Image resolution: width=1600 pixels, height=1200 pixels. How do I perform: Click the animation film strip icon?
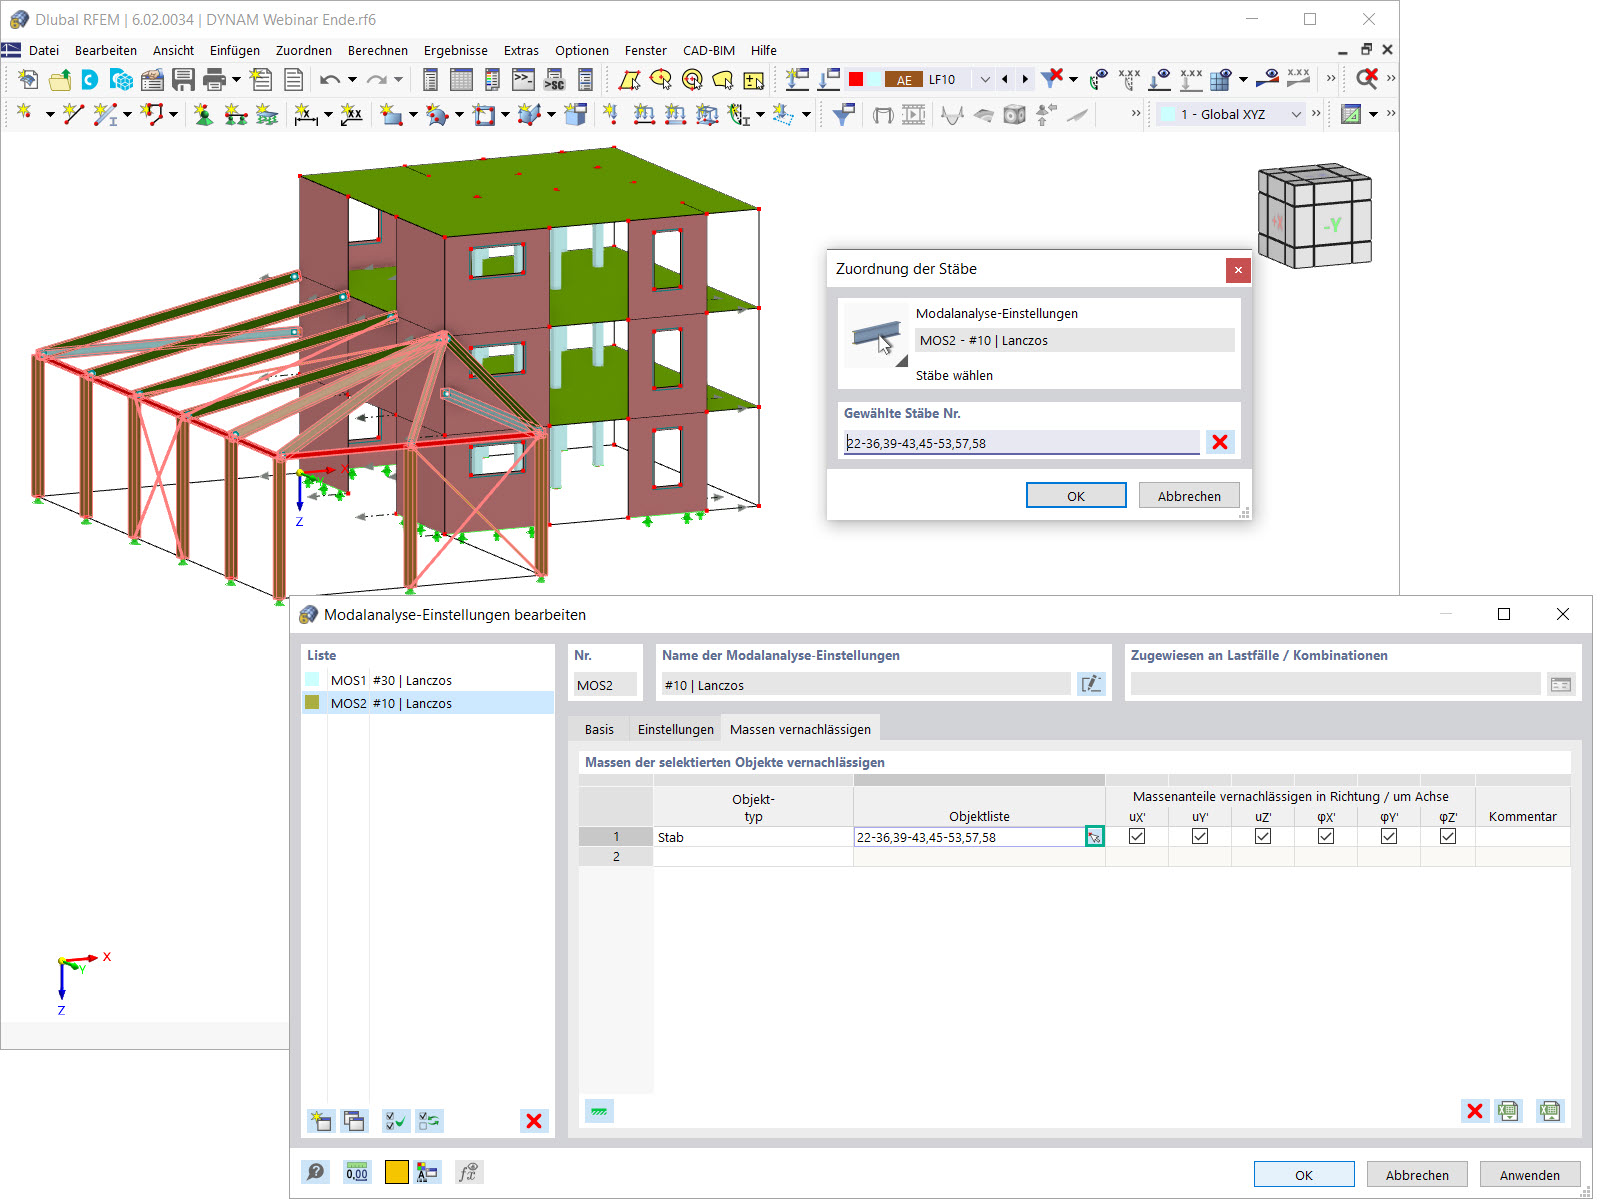coord(914,114)
